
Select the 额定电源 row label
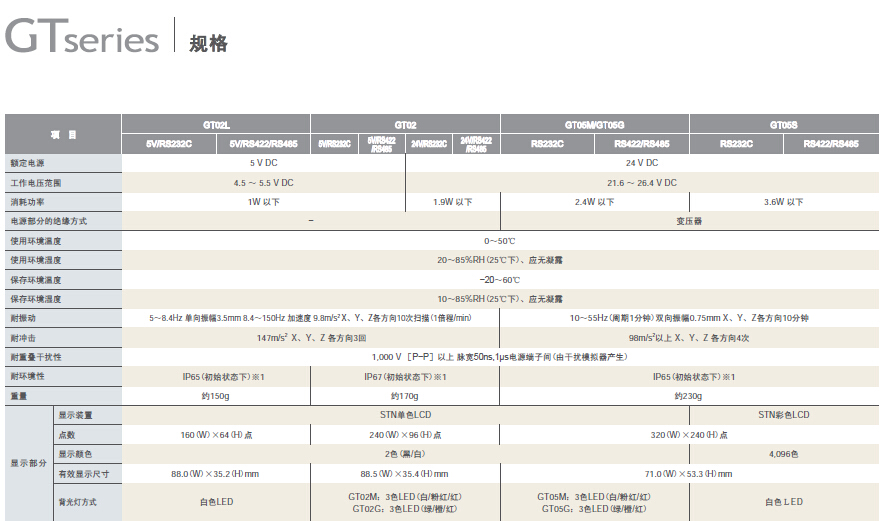coord(28,162)
